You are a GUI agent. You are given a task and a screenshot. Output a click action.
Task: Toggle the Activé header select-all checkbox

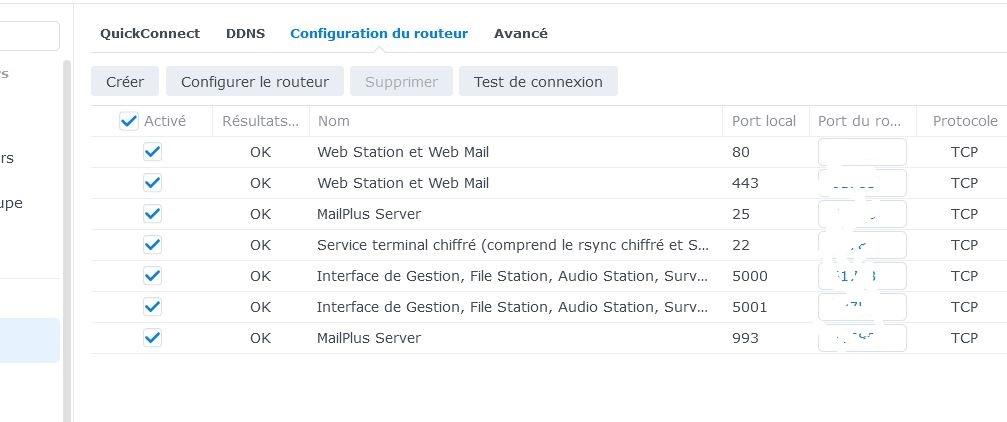pos(128,121)
